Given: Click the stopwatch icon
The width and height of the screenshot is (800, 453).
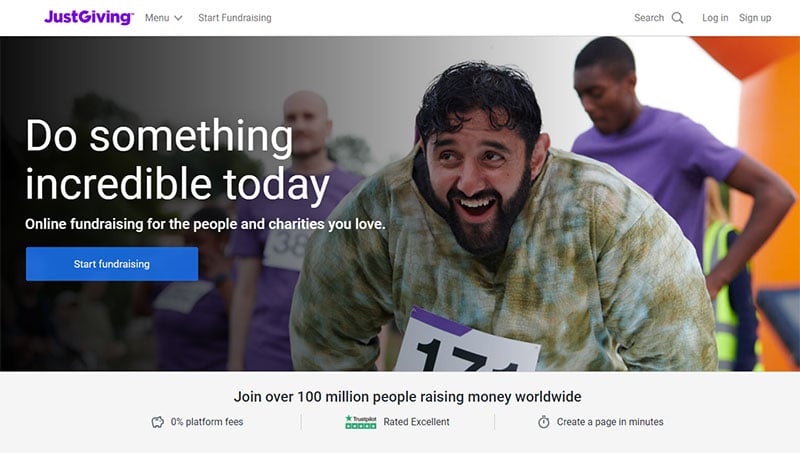Looking at the screenshot, I should click(x=544, y=422).
